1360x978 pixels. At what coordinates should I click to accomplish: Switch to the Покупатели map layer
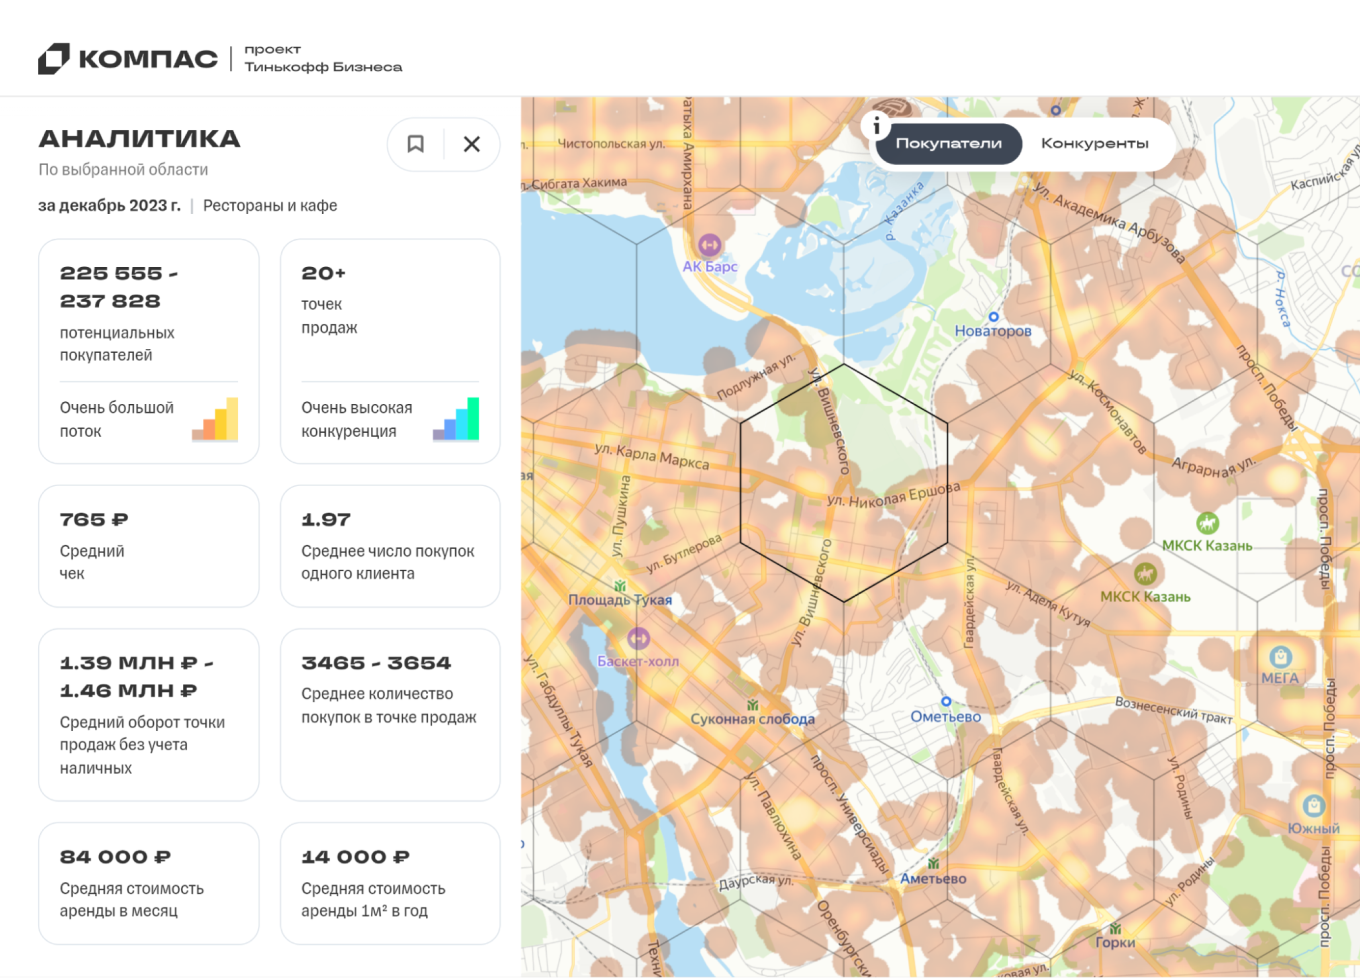[949, 144]
